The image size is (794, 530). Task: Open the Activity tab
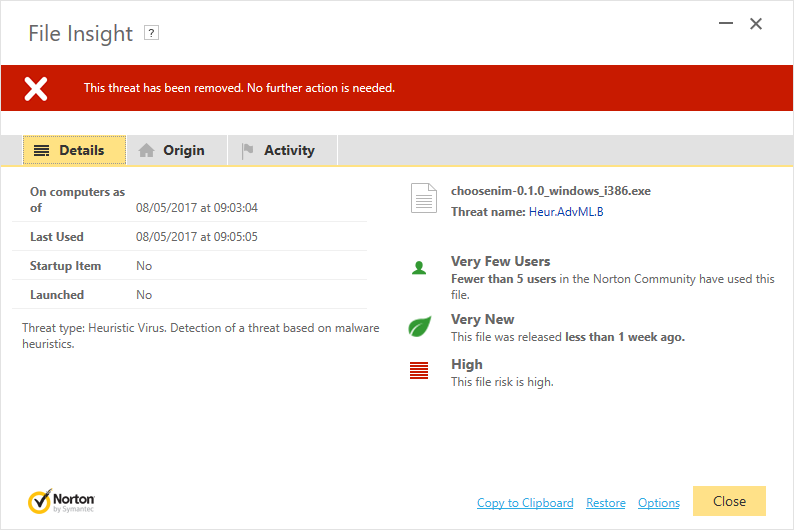tap(281, 151)
